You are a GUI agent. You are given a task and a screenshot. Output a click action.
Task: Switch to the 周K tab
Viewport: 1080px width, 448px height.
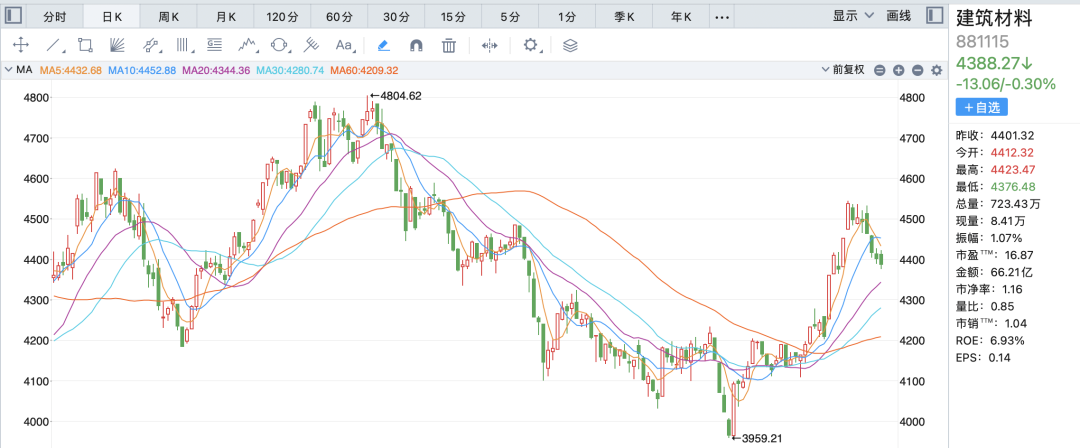pyautogui.click(x=169, y=16)
